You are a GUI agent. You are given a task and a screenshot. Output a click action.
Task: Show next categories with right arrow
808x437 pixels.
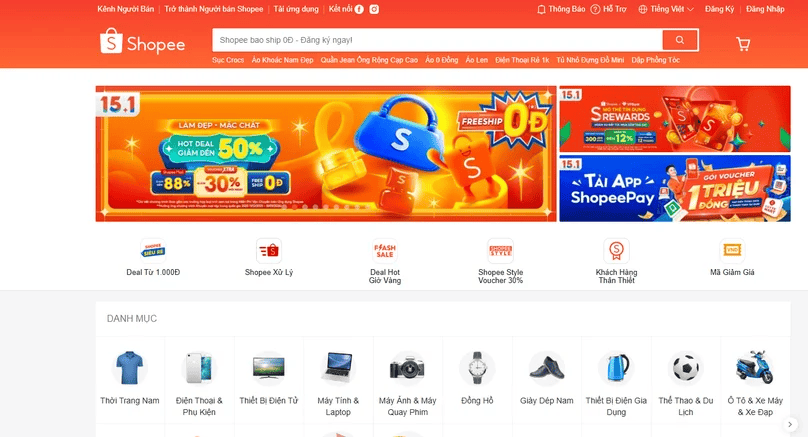pos(790,425)
